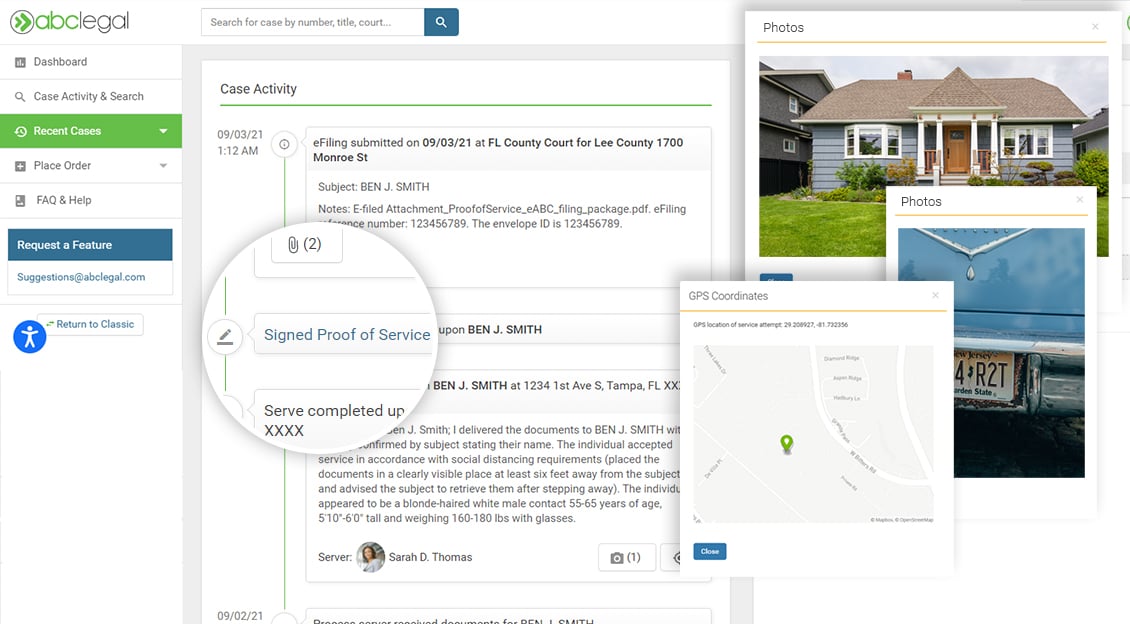Click the clock icon beside eFiling entry
Screen dimensions: 1130x624
284,145
